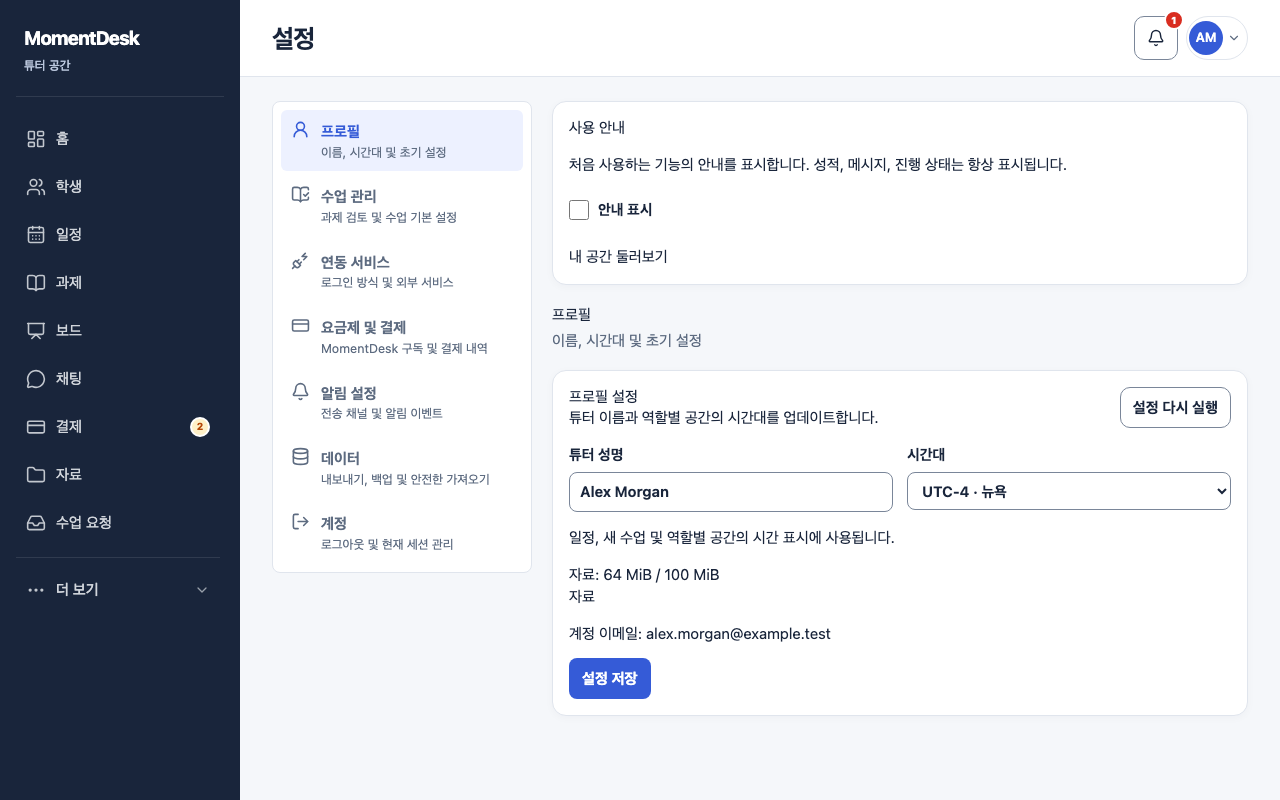Click the inbox icon for 수업 요청
The width and height of the screenshot is (1280, 800).
pyautogui.click(x=36, y=523)
